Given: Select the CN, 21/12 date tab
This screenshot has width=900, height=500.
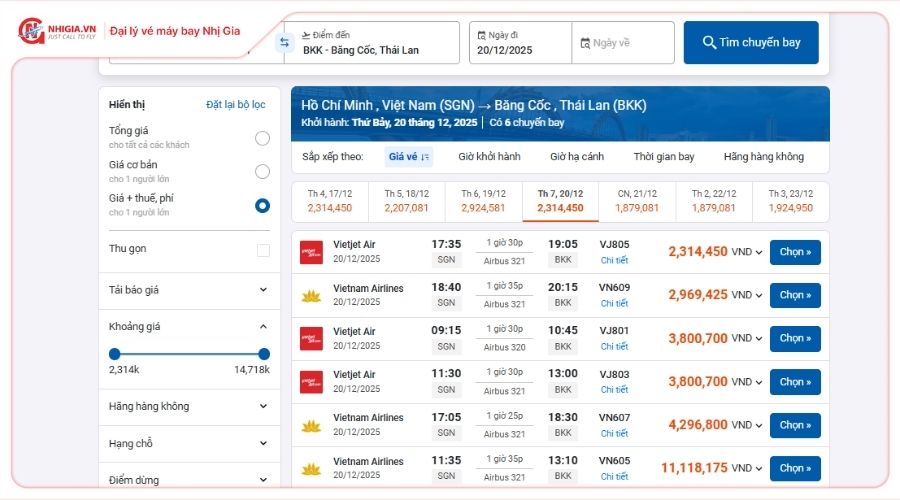Looking at the screenshot, I should point(637,201).
